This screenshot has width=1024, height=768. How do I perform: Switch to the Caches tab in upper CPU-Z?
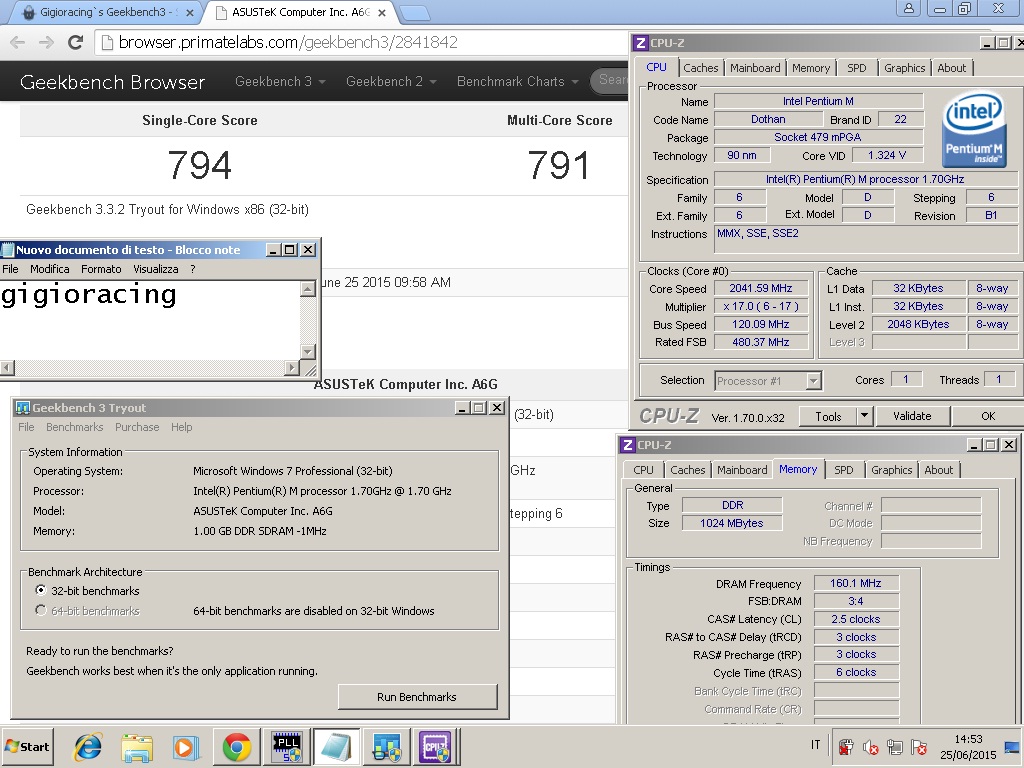[x=701, y=68]
